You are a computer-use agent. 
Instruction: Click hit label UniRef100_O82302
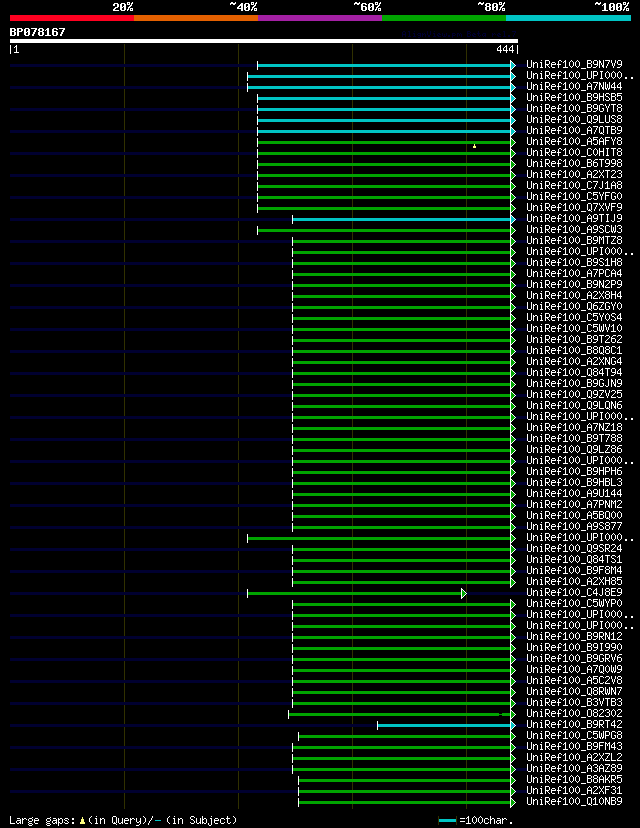[x=574, y=713]
